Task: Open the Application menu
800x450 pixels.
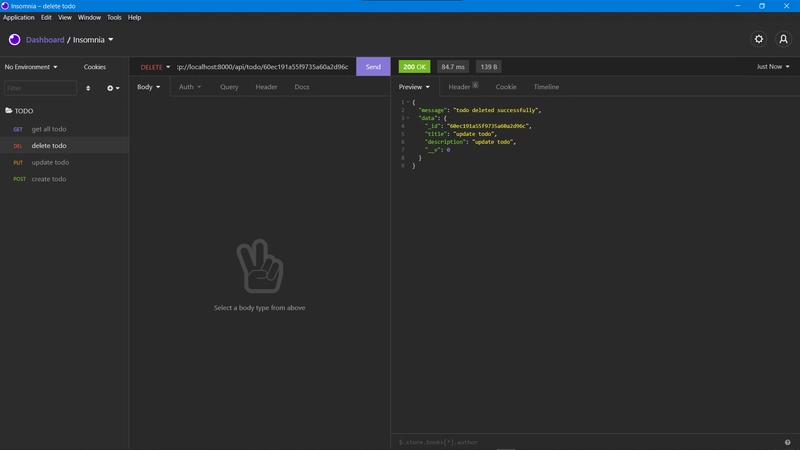Action: pyautogui.click(x=18, y=17)
